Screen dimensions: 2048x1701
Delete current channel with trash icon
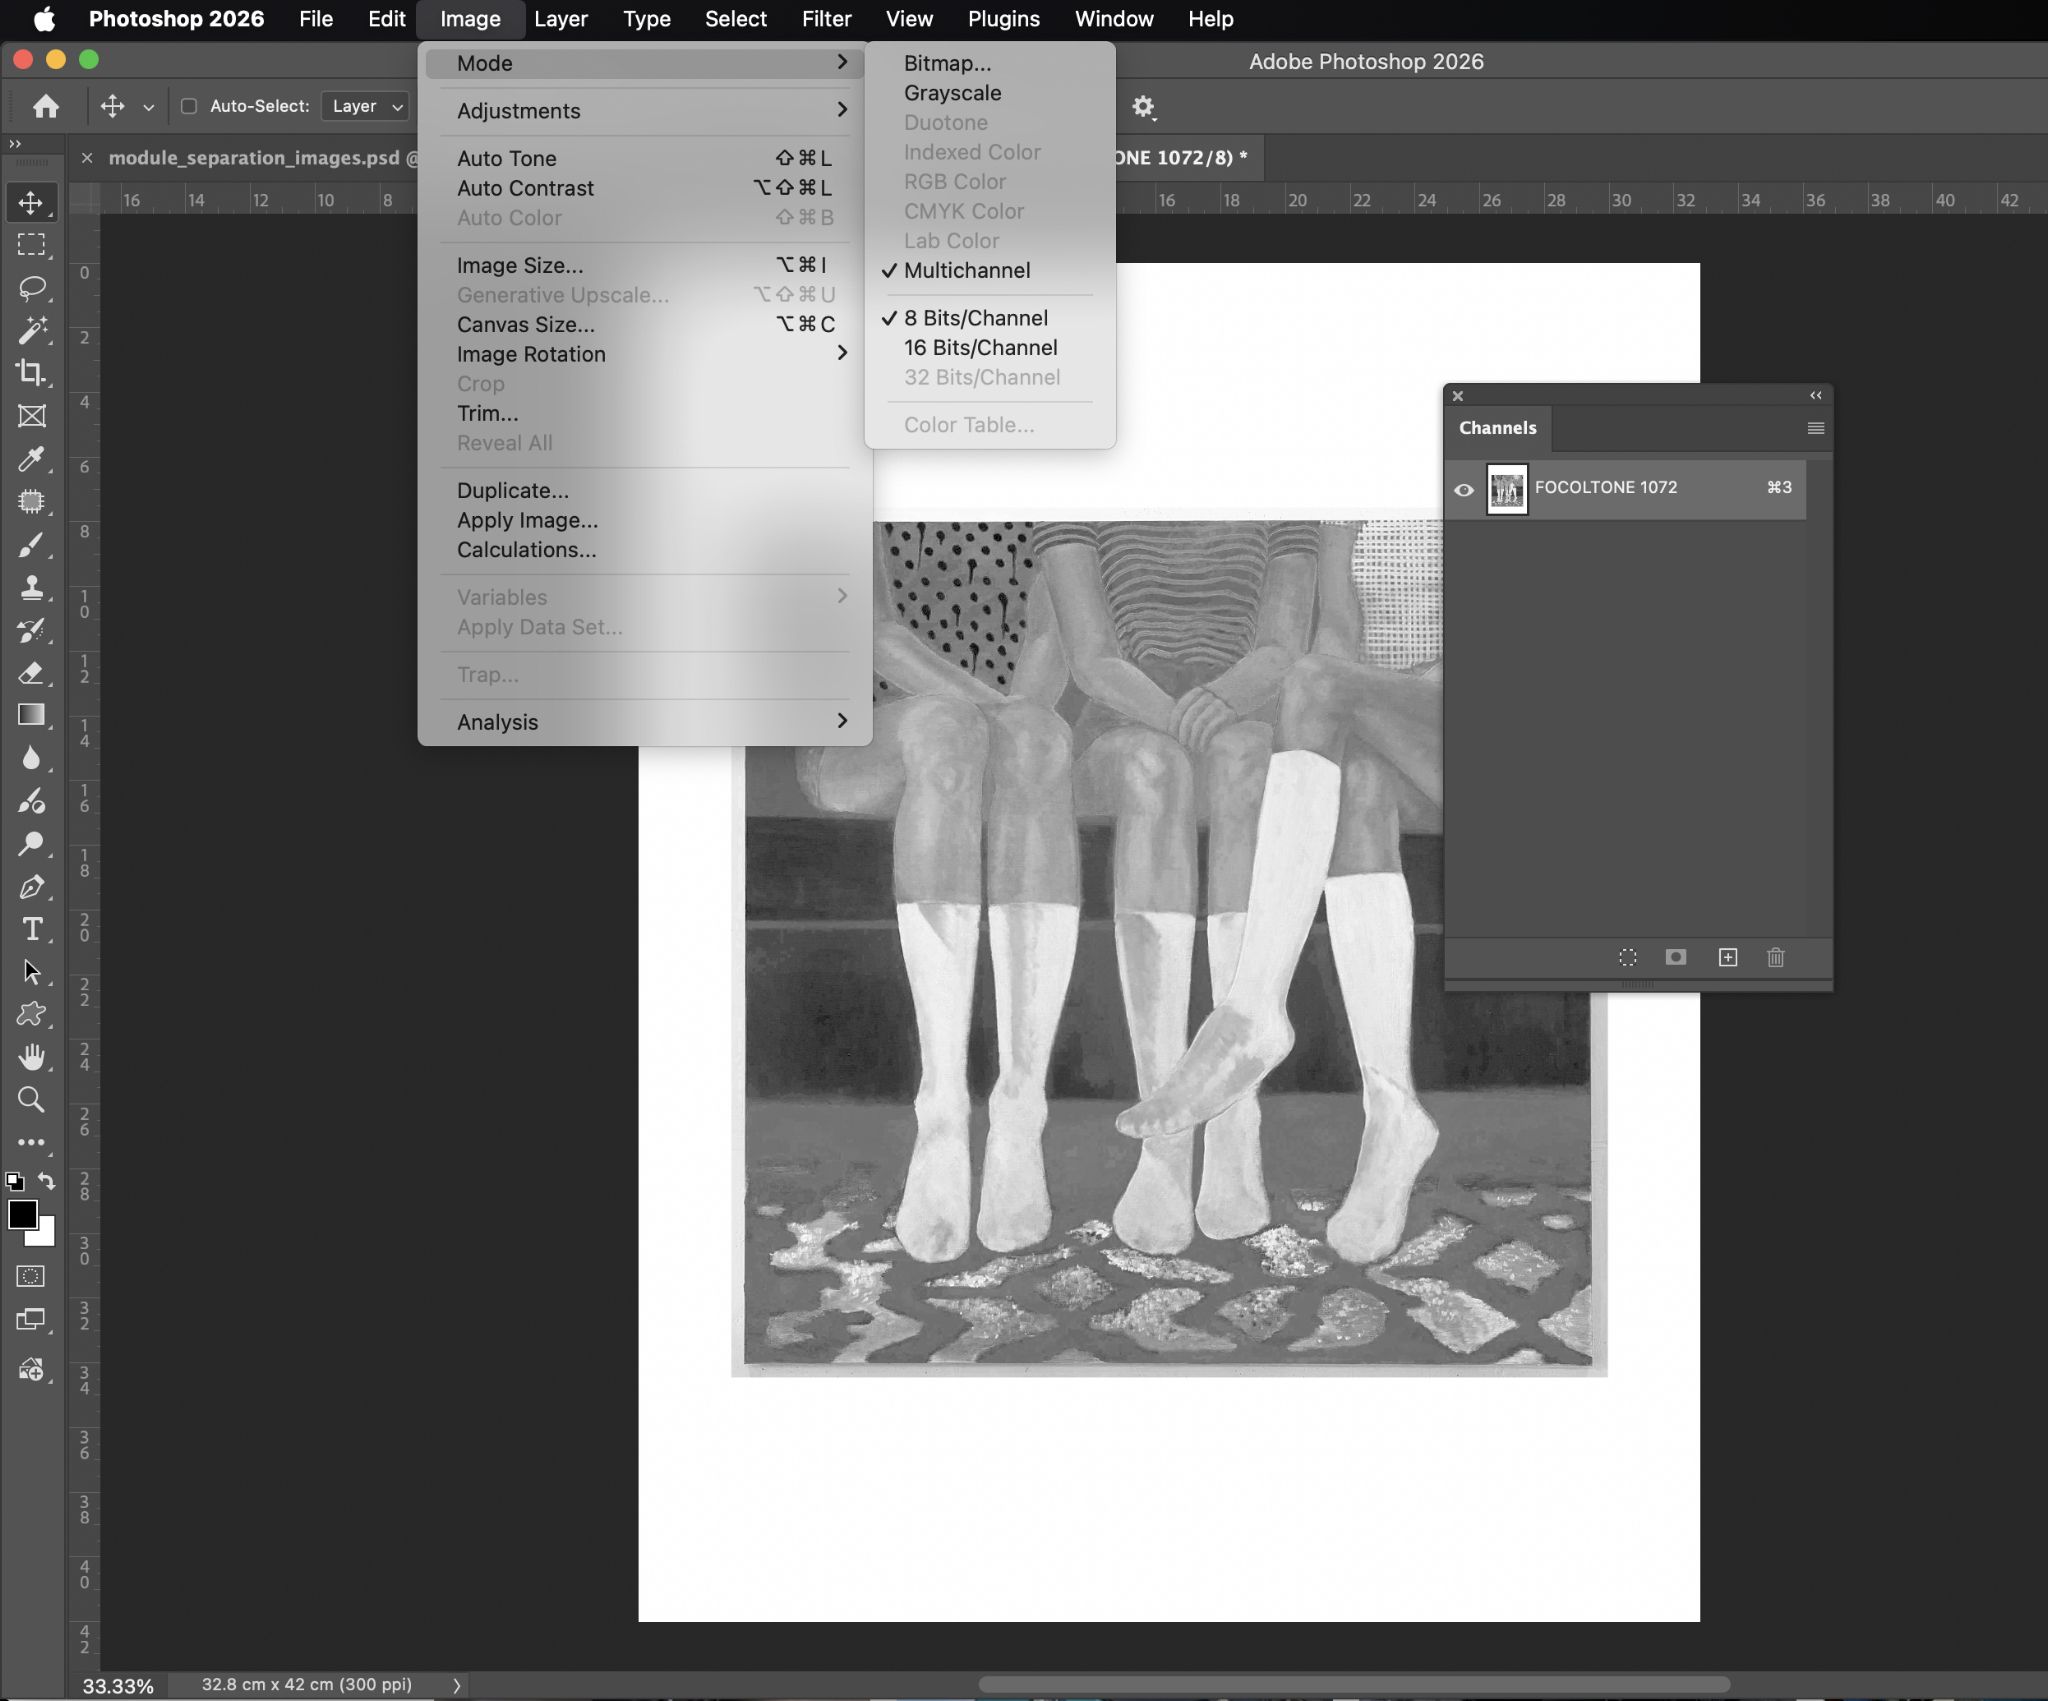click(x=1776, y=958)
